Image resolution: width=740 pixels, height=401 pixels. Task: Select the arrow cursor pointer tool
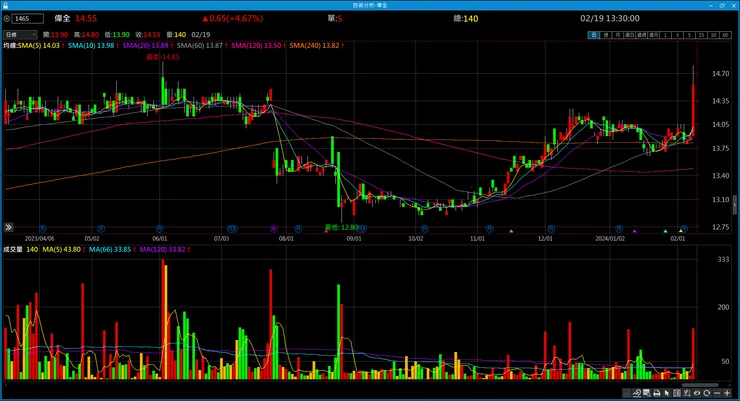point(666,393)
